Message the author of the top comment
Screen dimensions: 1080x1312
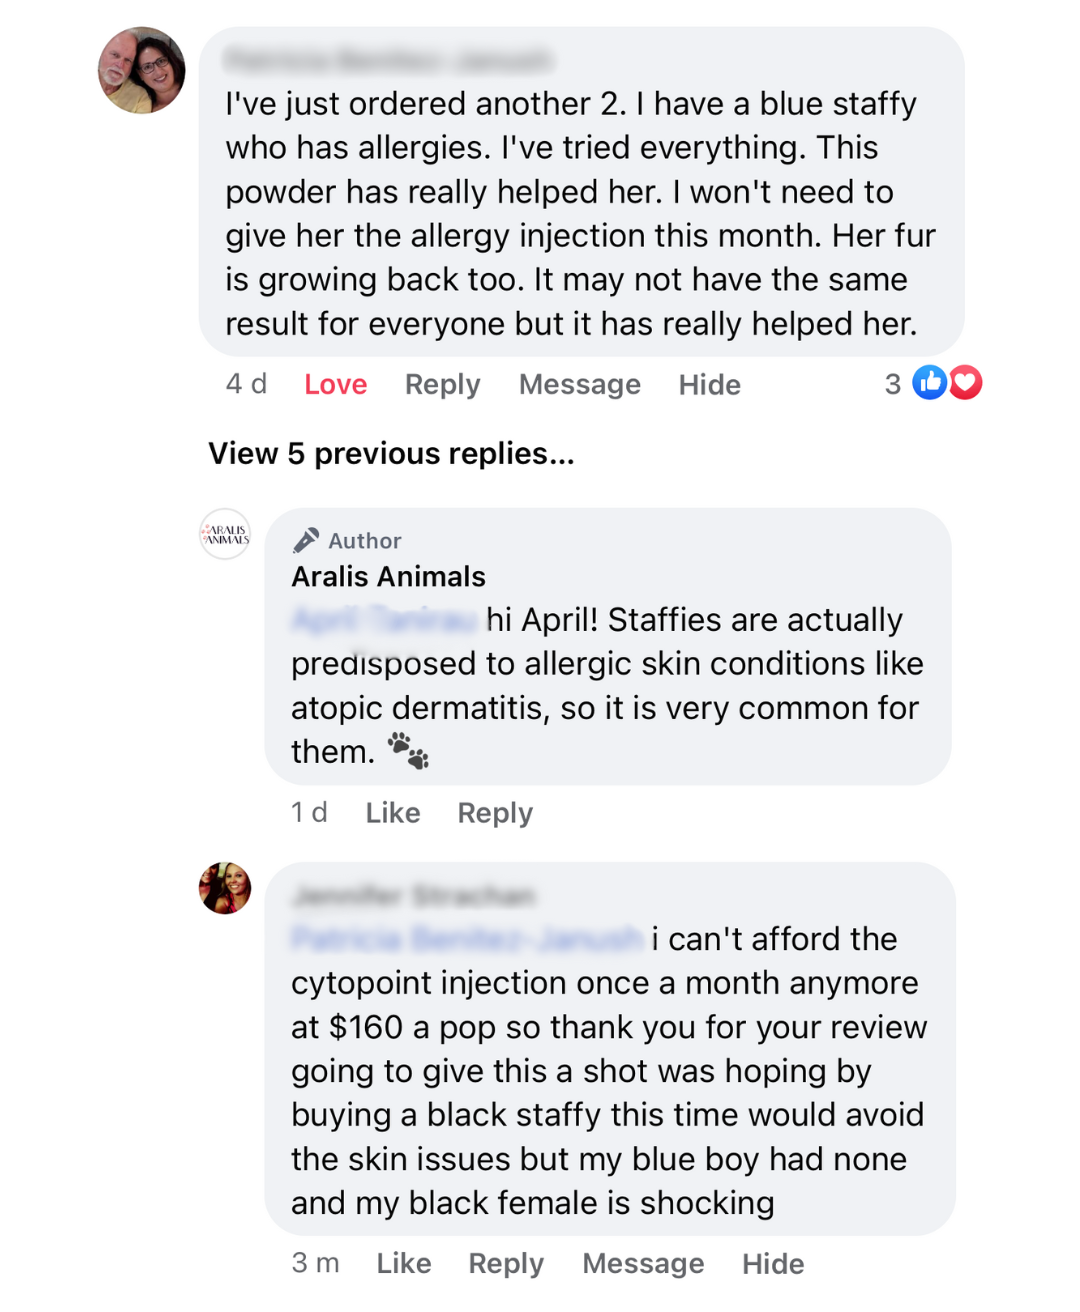[x=579, y=385]
